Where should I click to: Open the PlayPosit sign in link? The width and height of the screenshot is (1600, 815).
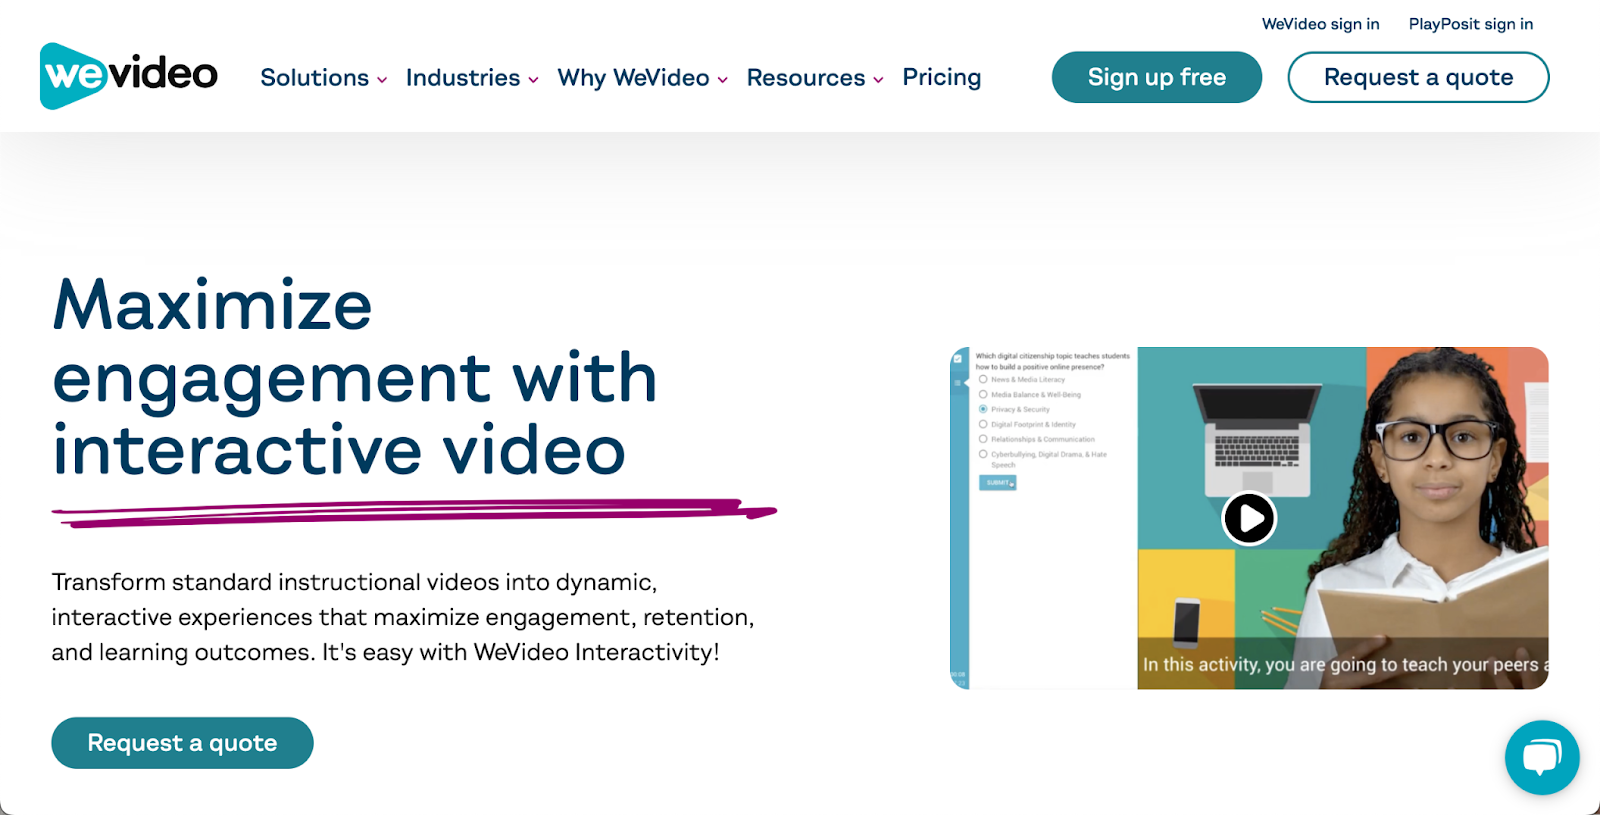pos(1470,24)
